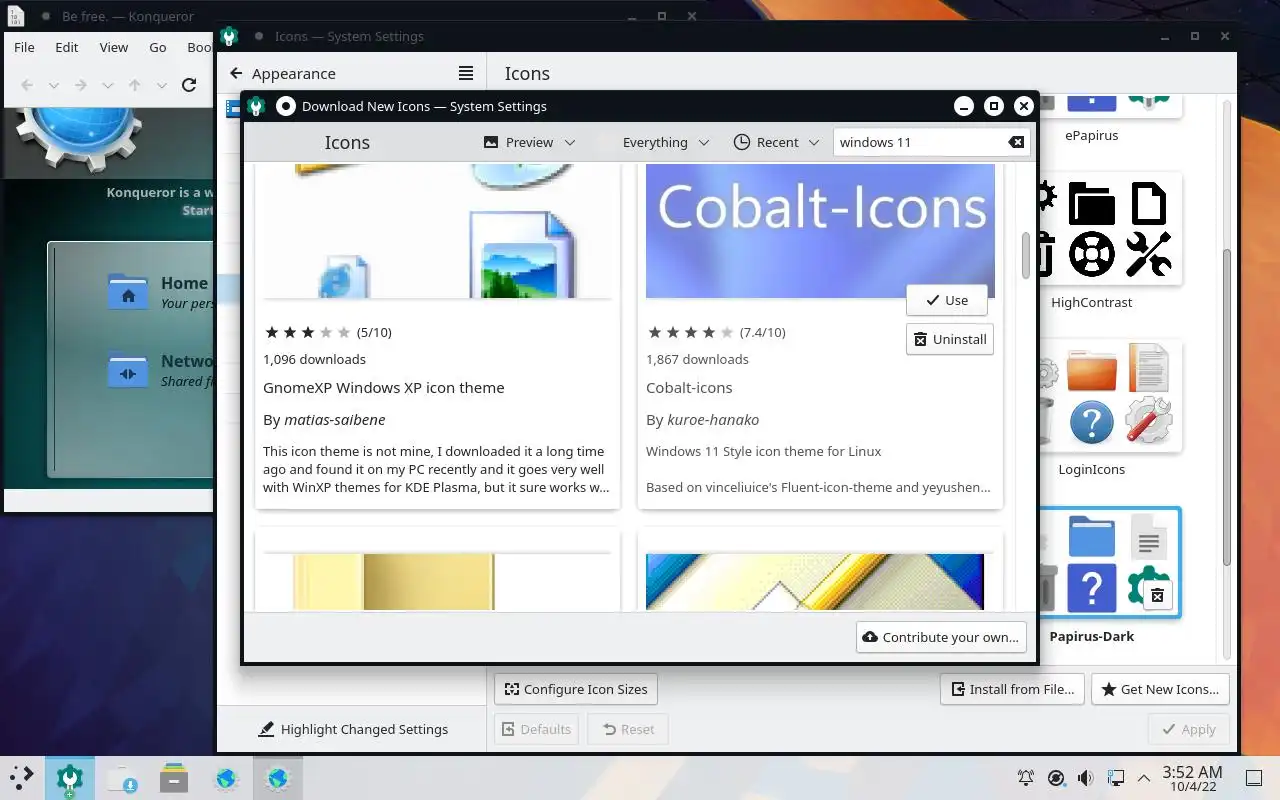Viewport: 1280px width, 800px height.
Task: Click Konqueror's back arrow icon
Action: 27,85
